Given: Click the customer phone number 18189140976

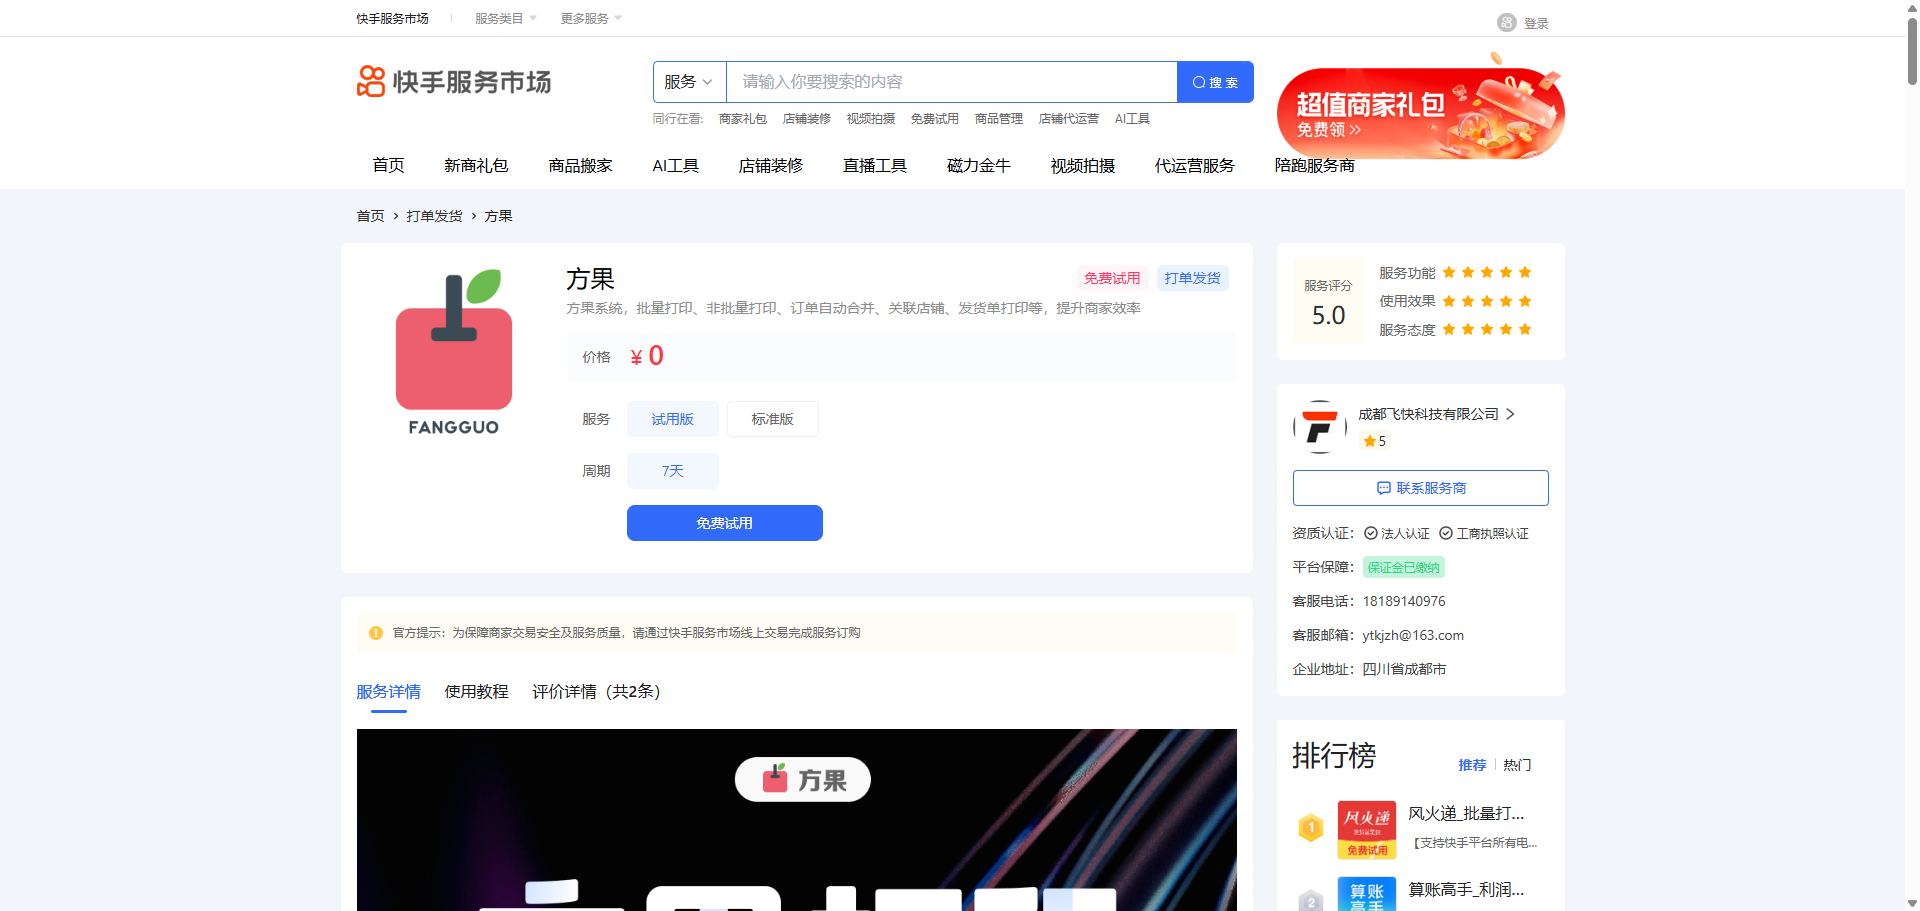Looking at the screenshot, I should tap(1404, 602).
